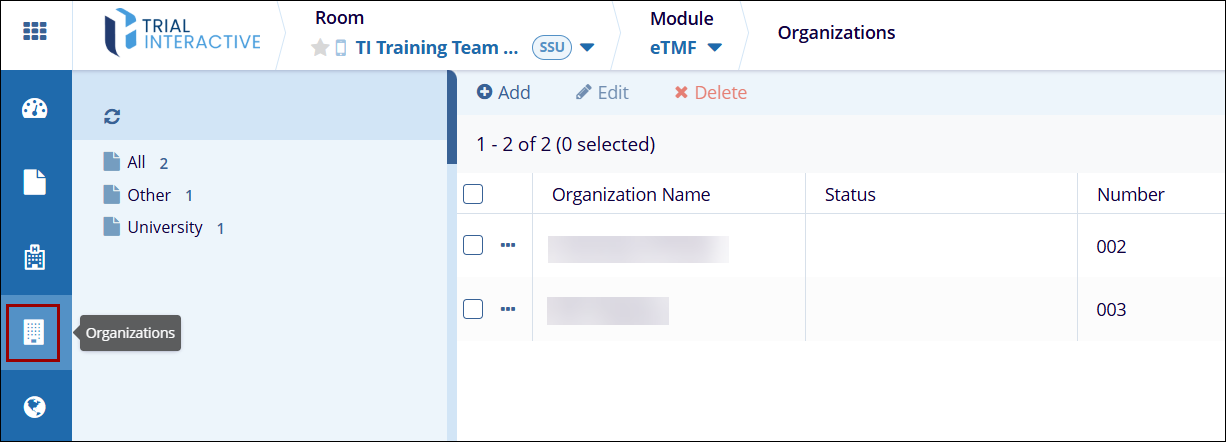The image size is (1226, 442).
Task: Open the Dashboard gauge icon in sidebar
Action: tap(35, 109)
